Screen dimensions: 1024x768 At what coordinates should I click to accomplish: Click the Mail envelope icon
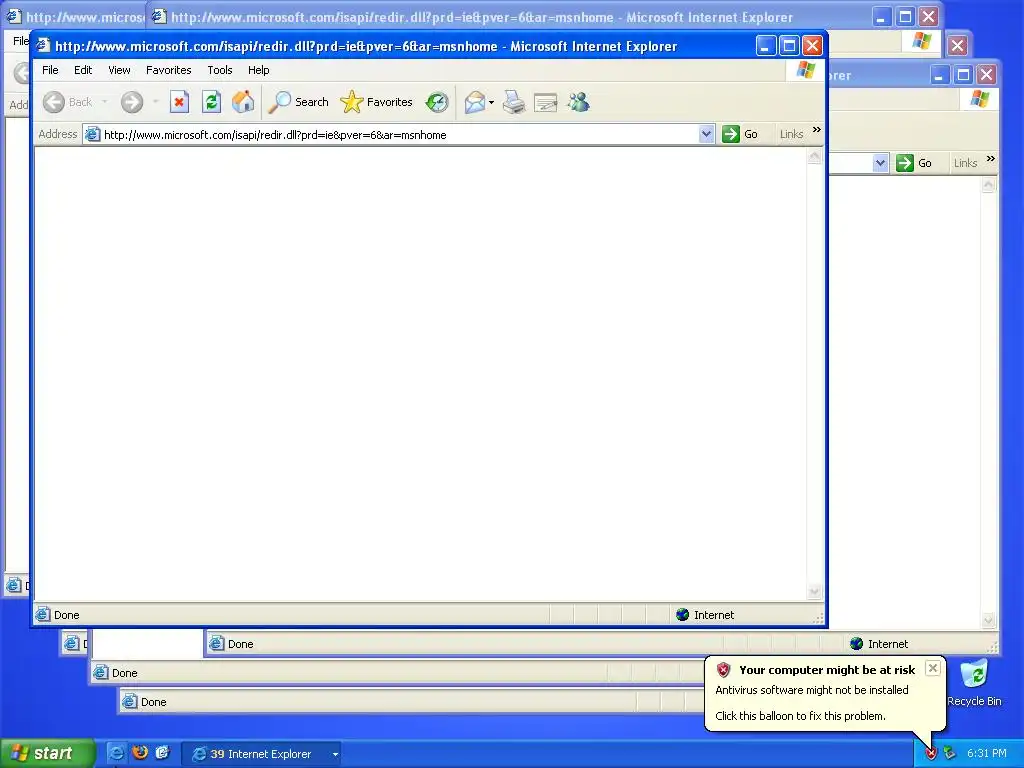(475, 102)
